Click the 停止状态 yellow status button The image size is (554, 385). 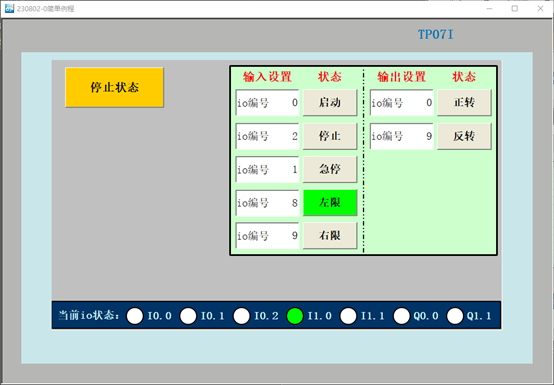tap(114, 87)
